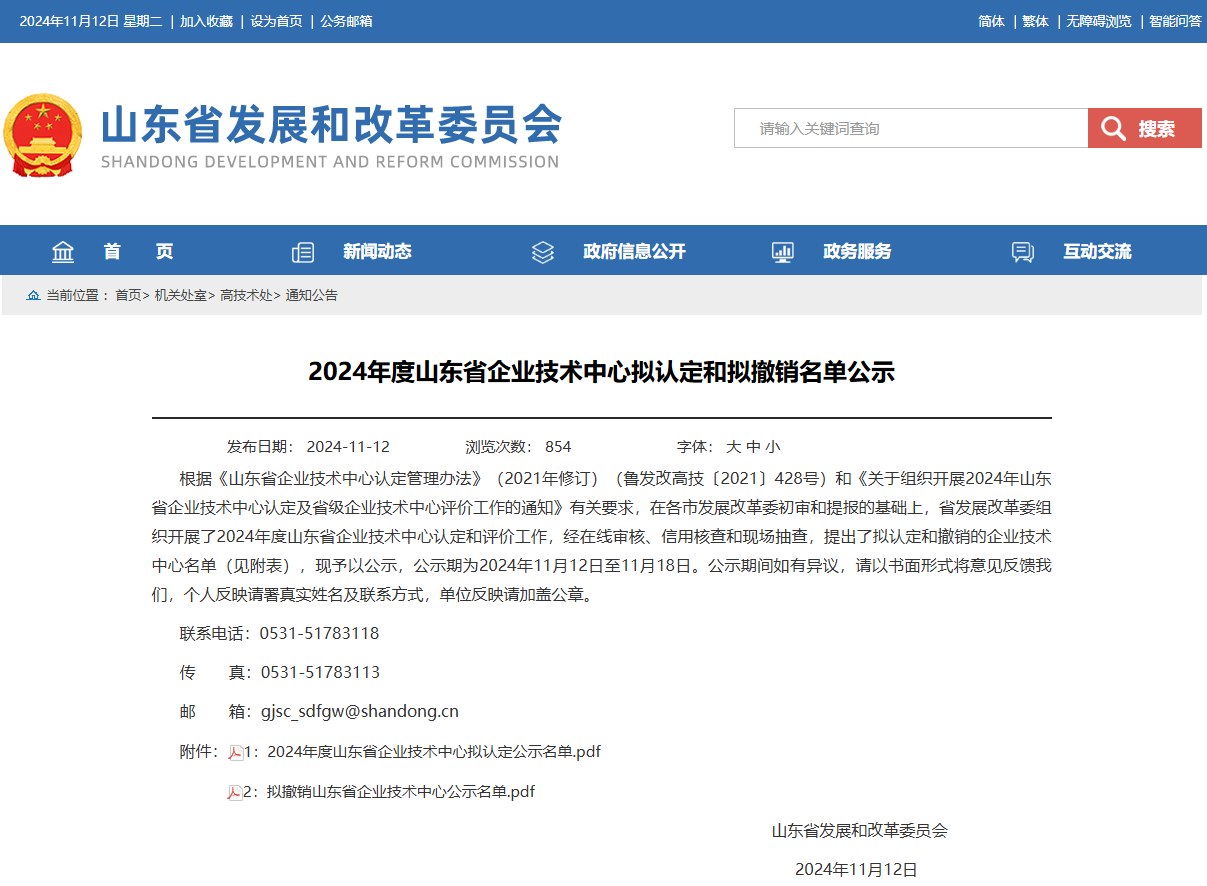Click the national emblem logo
The height and width of the screenshot is (886, 1207).
click(43, 135)
